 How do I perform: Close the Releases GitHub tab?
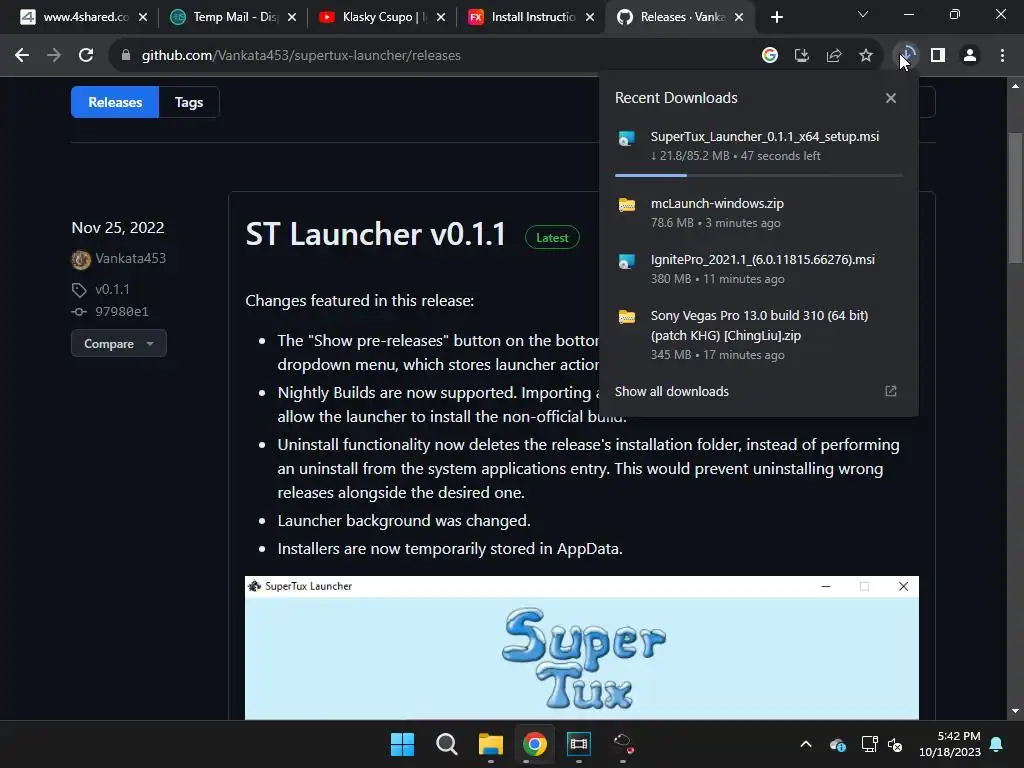(x=739, y=17)
